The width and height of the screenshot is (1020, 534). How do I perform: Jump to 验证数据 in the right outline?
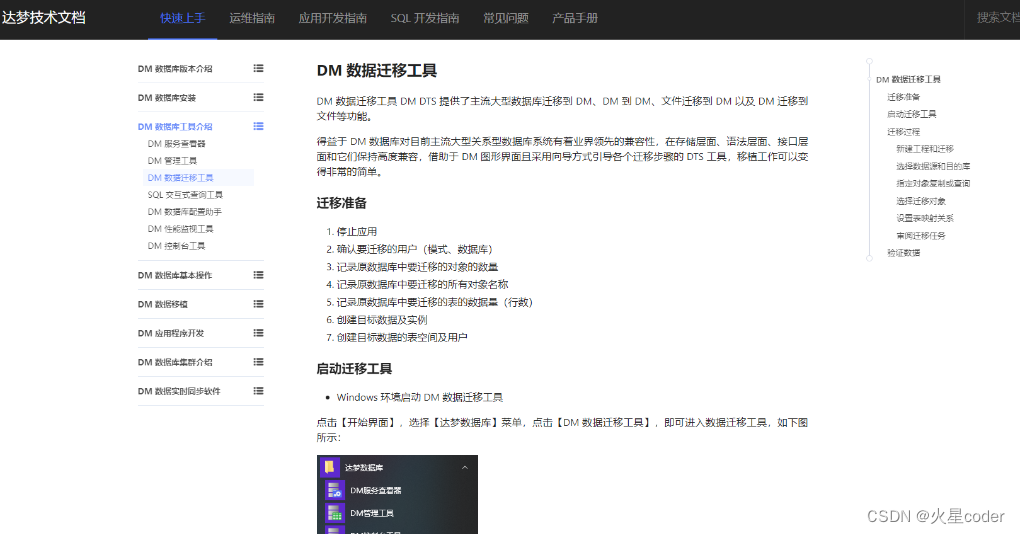(904, 253)
